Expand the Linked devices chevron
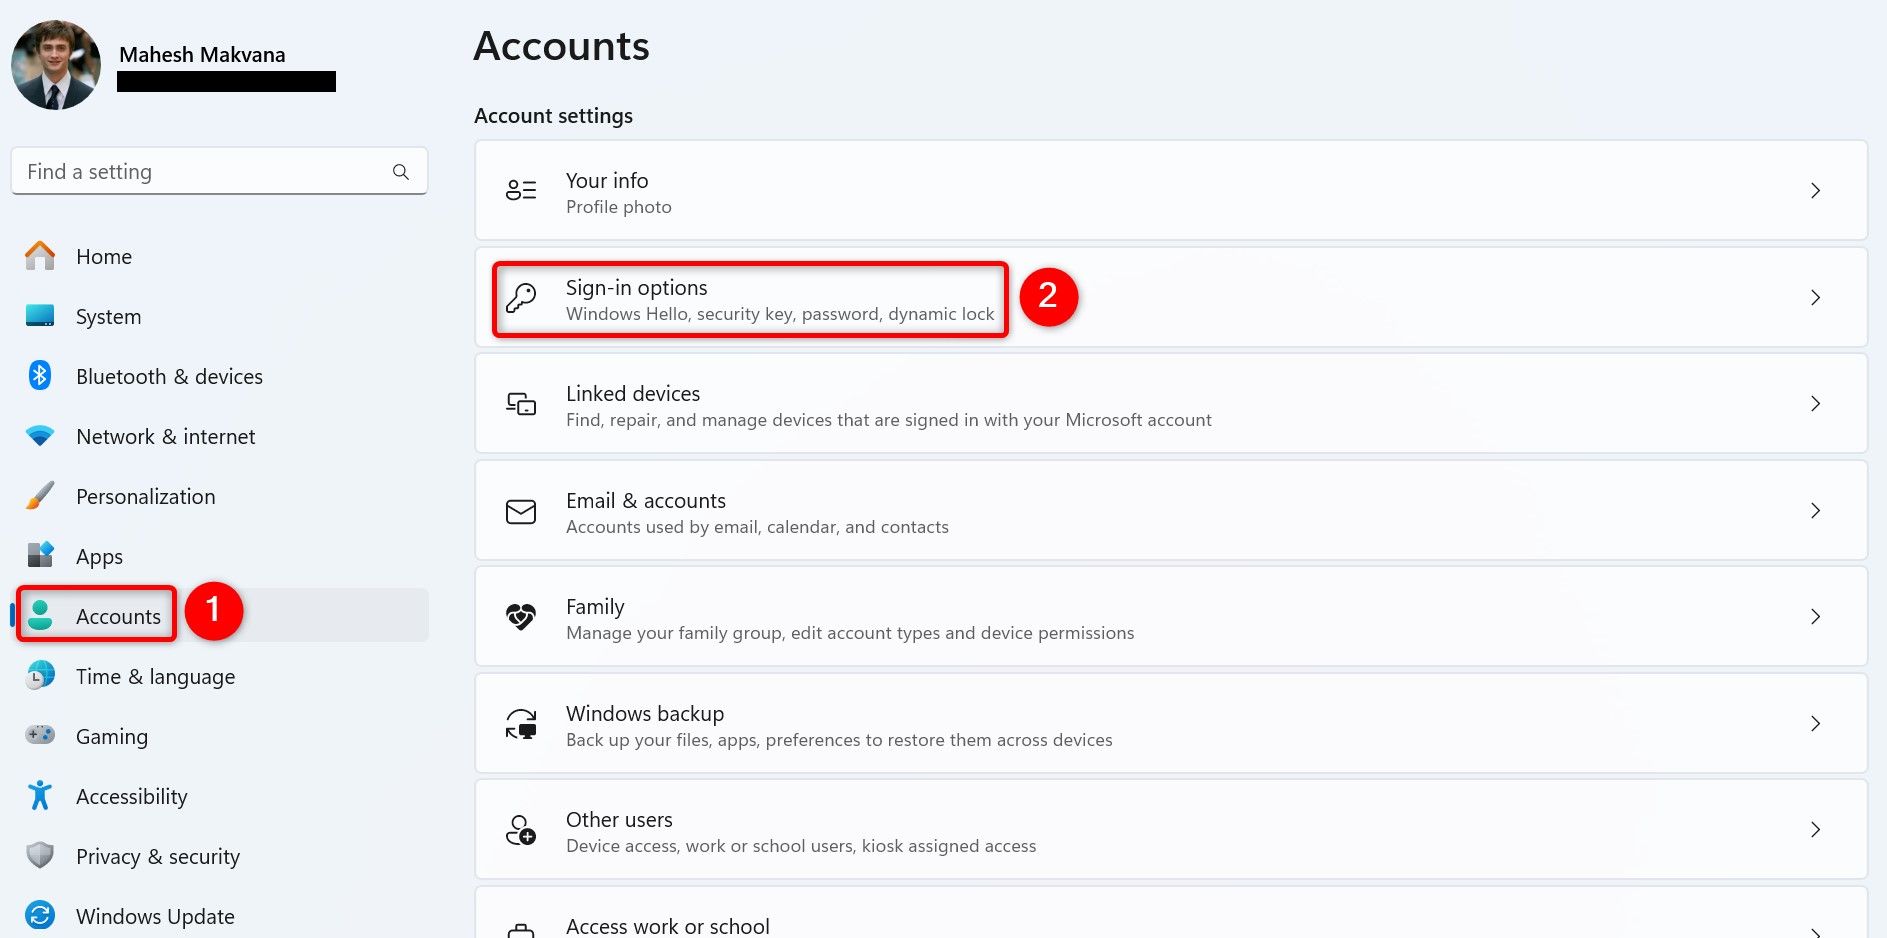This screenshot has height=938, width=1887. (1816, 404)
